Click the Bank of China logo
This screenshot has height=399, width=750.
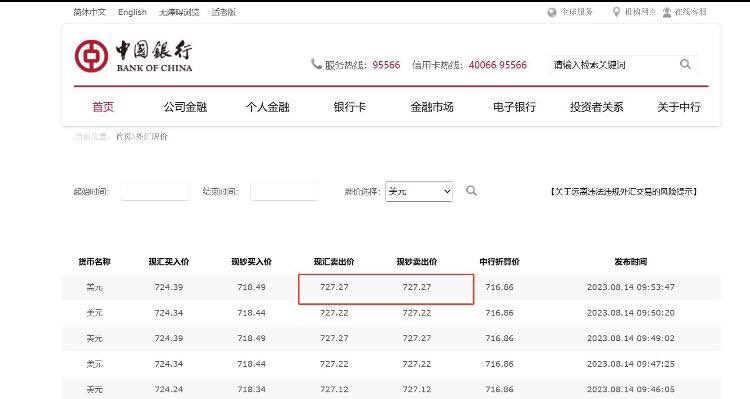pos(133,56)
